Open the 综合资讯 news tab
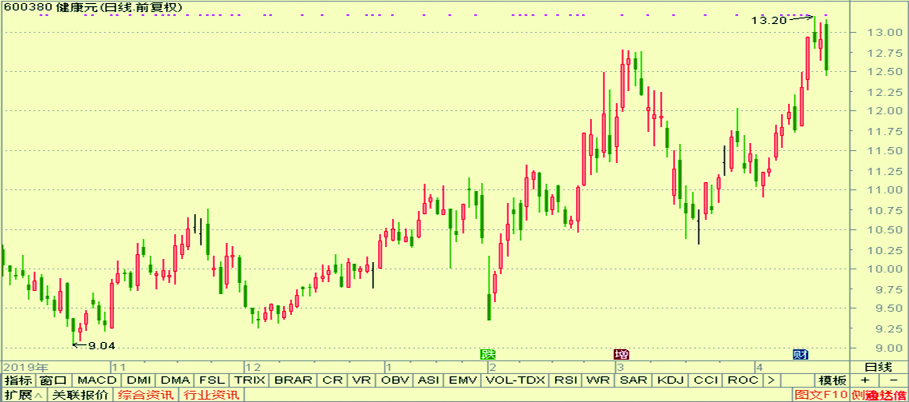Viewport: 909px width, 402px height. pos(147,395)
